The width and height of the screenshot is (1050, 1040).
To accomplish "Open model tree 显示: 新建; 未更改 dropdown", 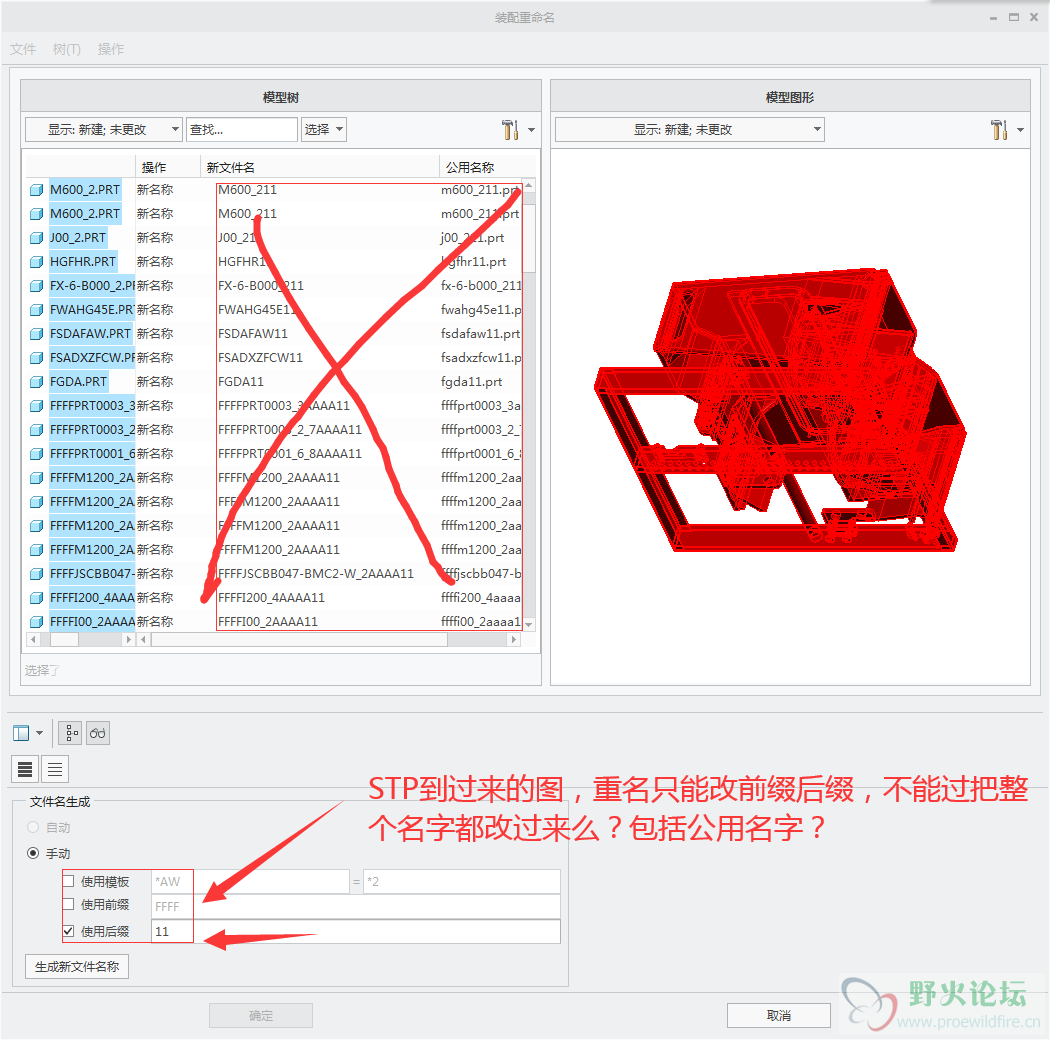I will point(104,130).
